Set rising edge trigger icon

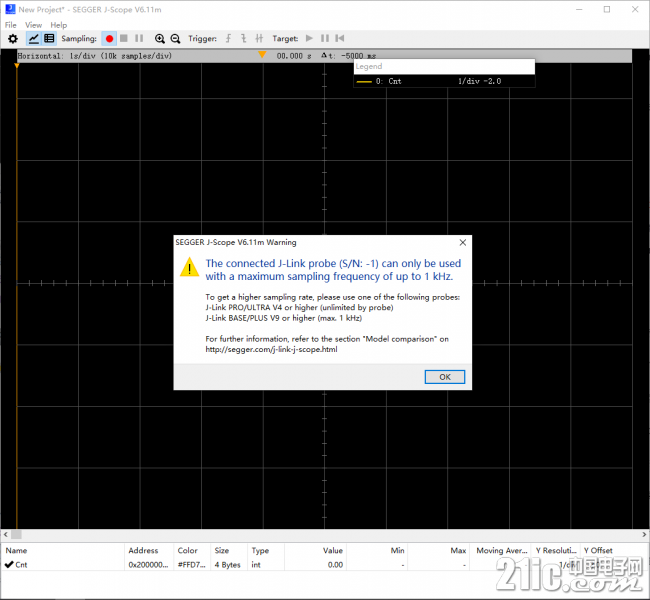228,38
